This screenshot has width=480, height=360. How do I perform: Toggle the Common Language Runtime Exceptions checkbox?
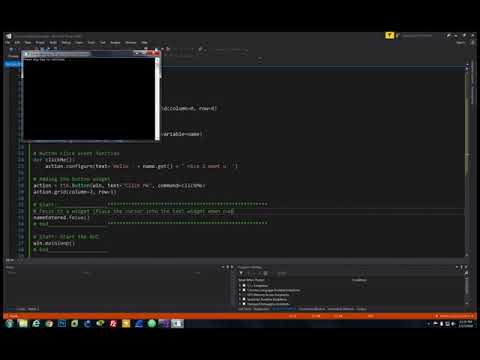(244, 290)
